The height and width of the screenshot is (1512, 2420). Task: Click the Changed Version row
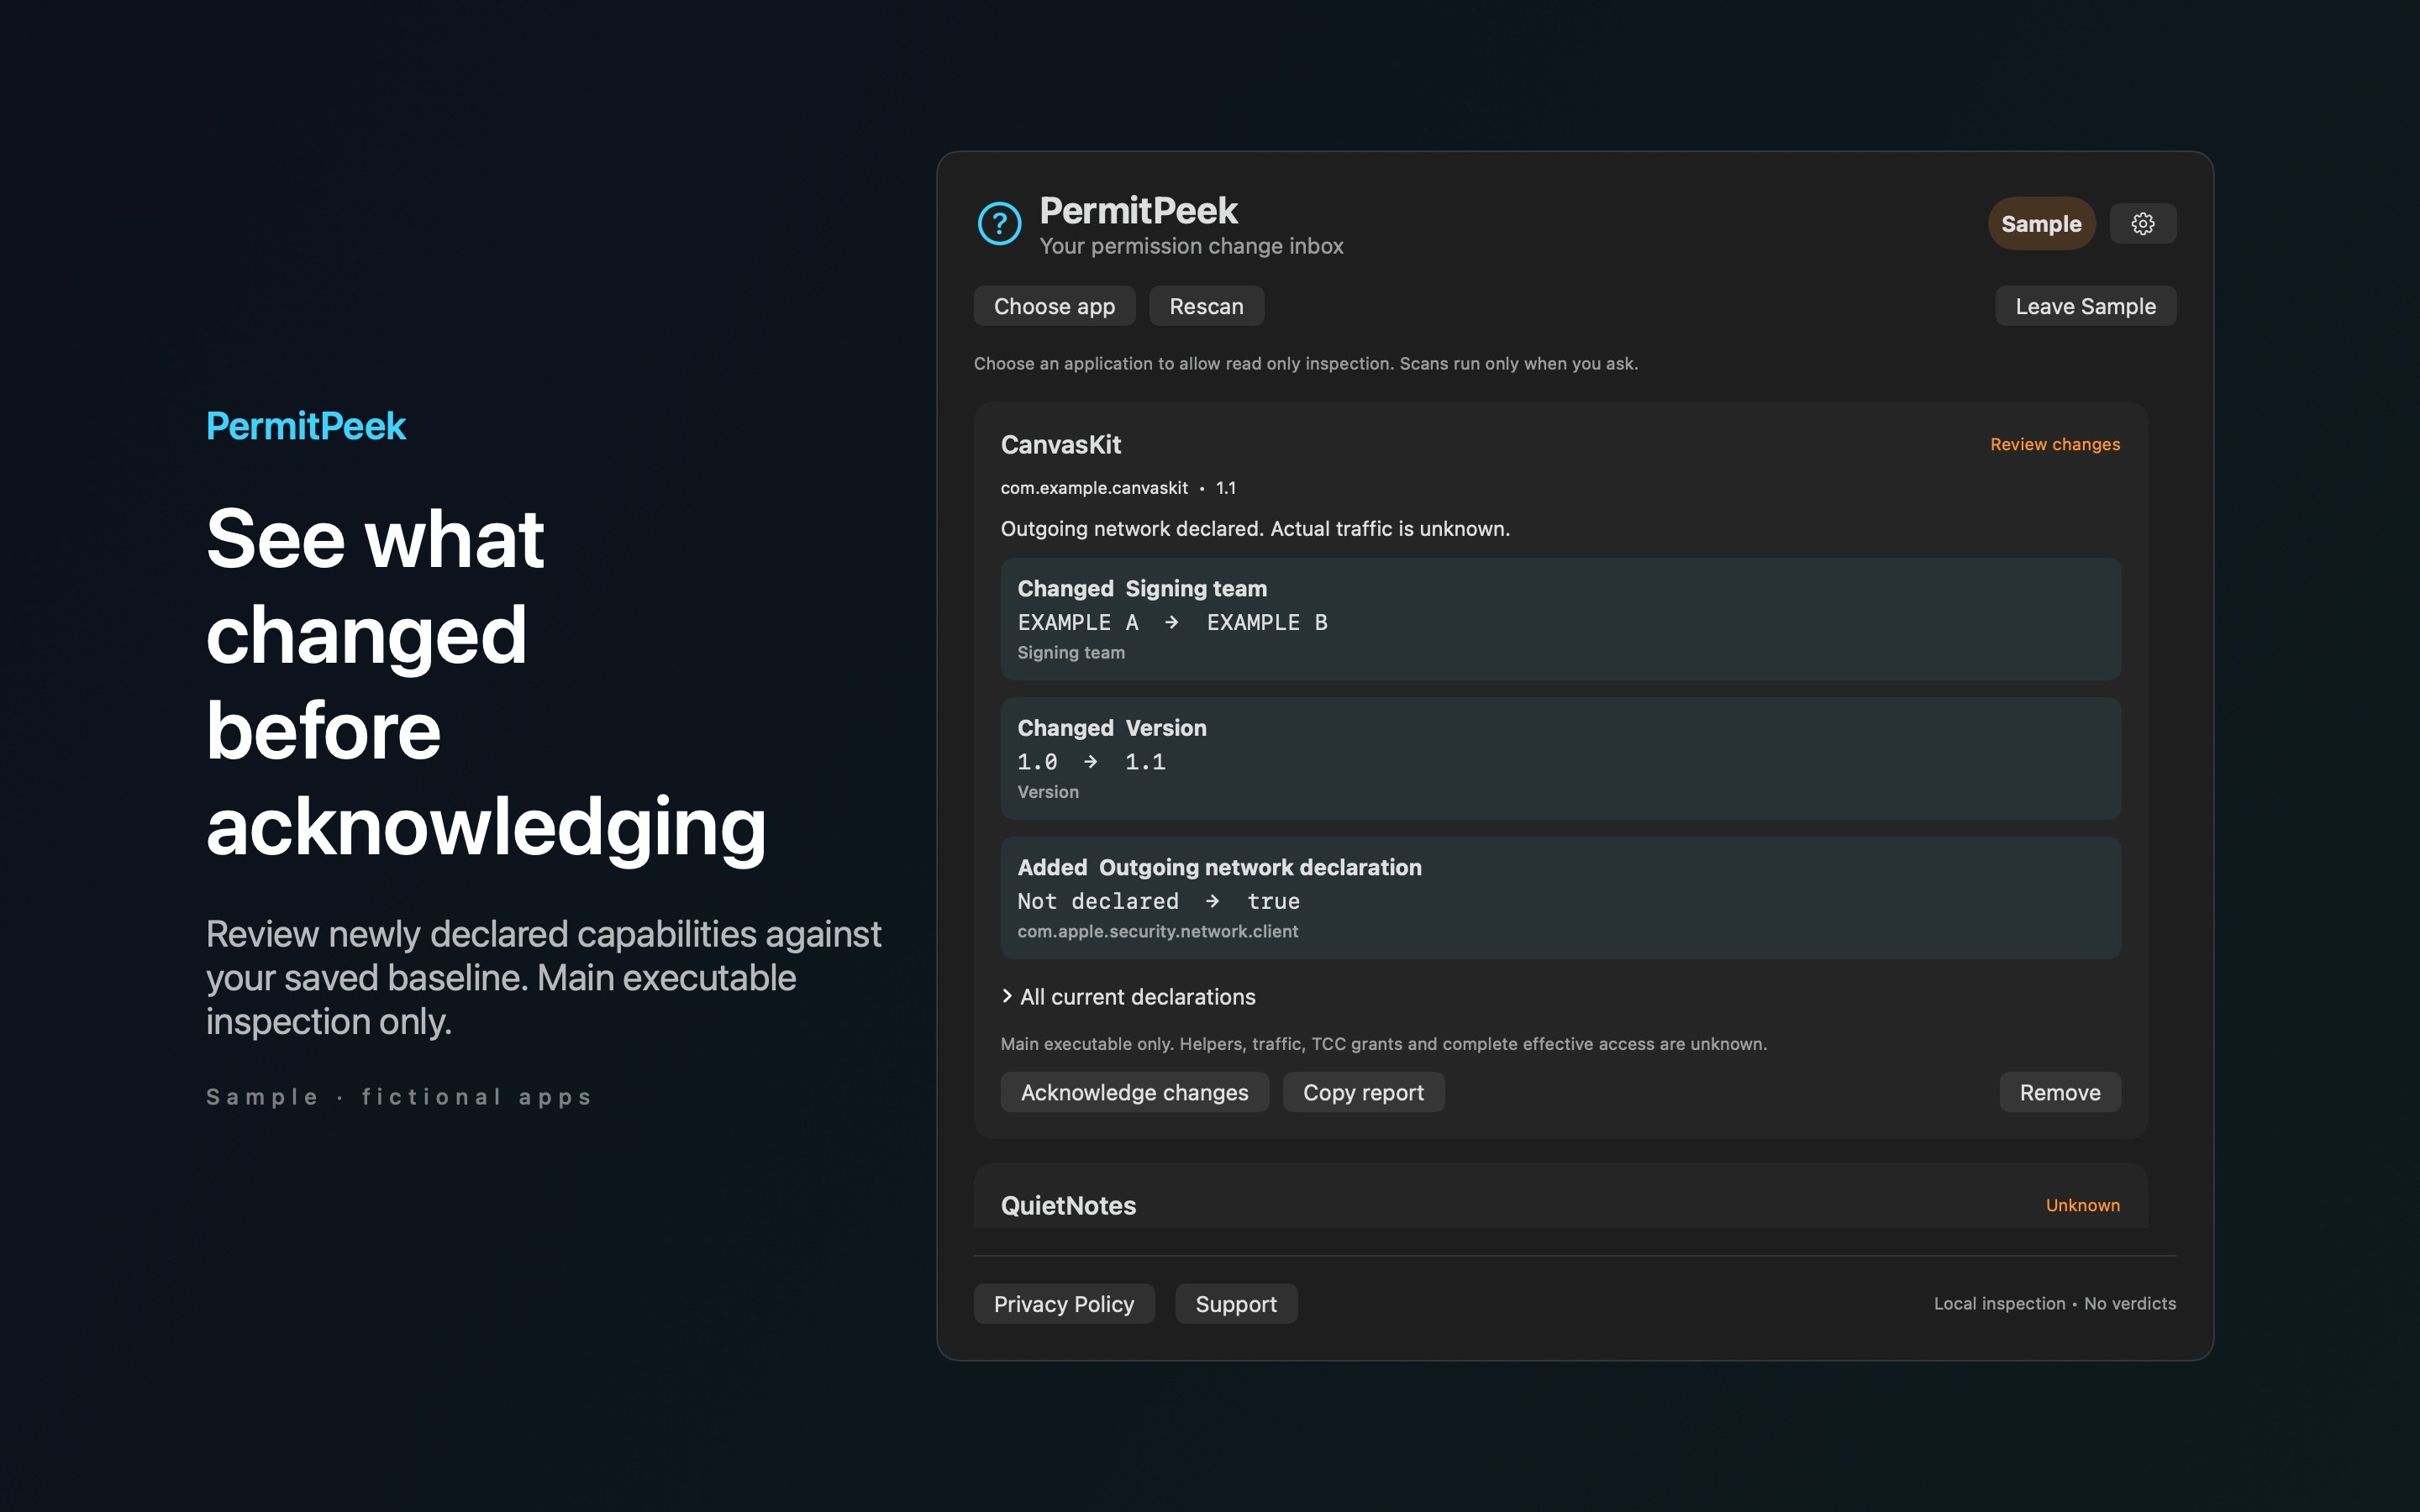click(1560, 758)
